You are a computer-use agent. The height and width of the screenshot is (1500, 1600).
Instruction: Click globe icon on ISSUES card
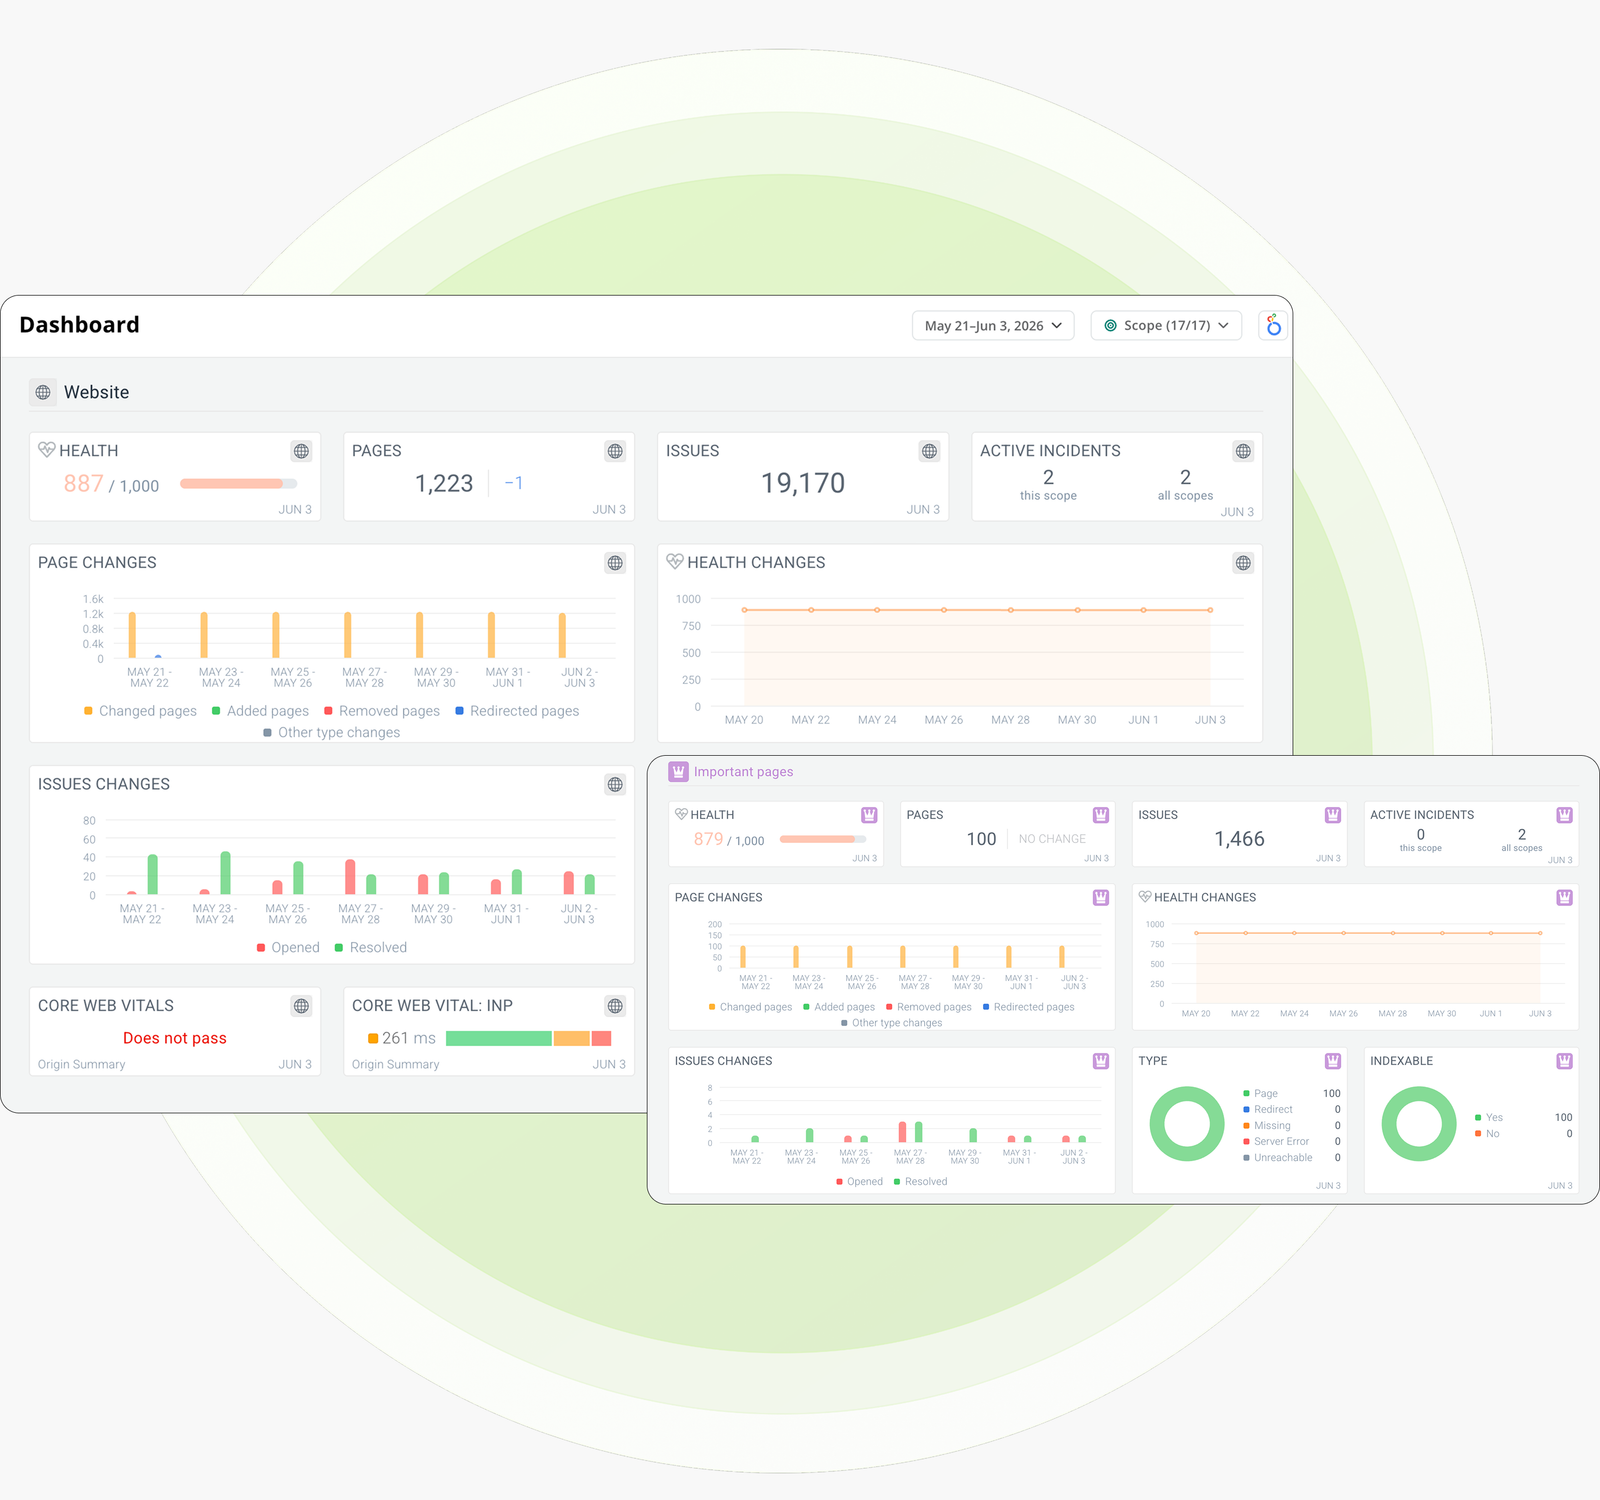[x=930, y=451]
